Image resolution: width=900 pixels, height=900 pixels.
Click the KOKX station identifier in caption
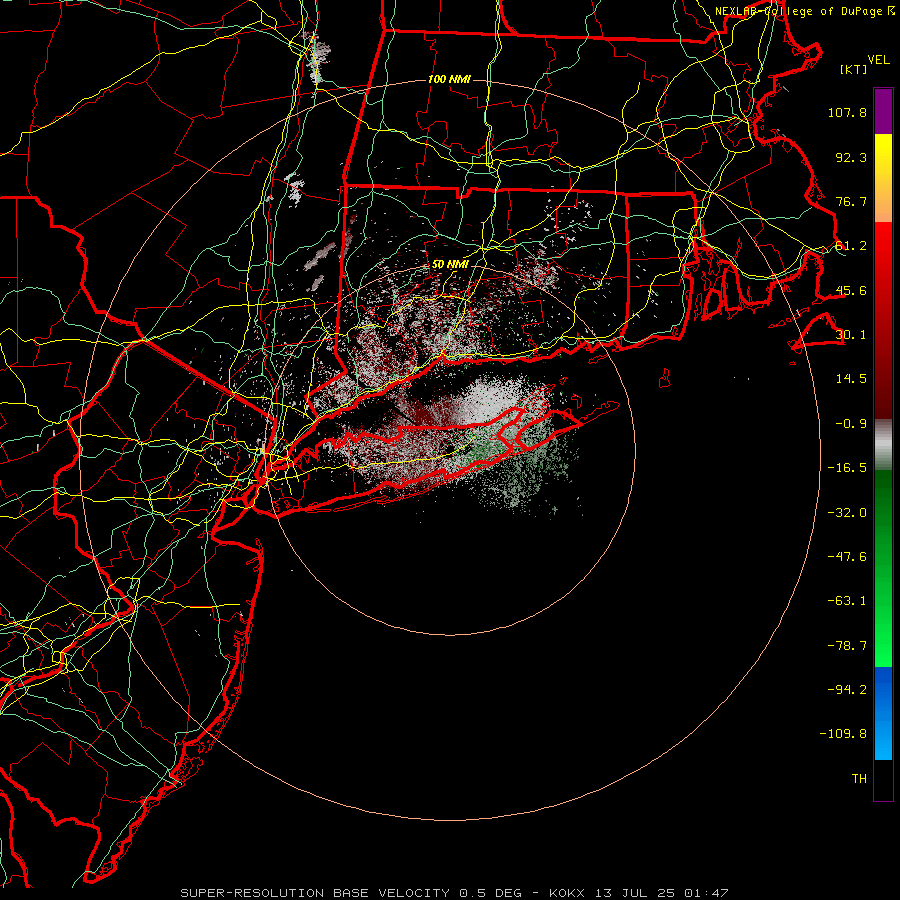568,893
